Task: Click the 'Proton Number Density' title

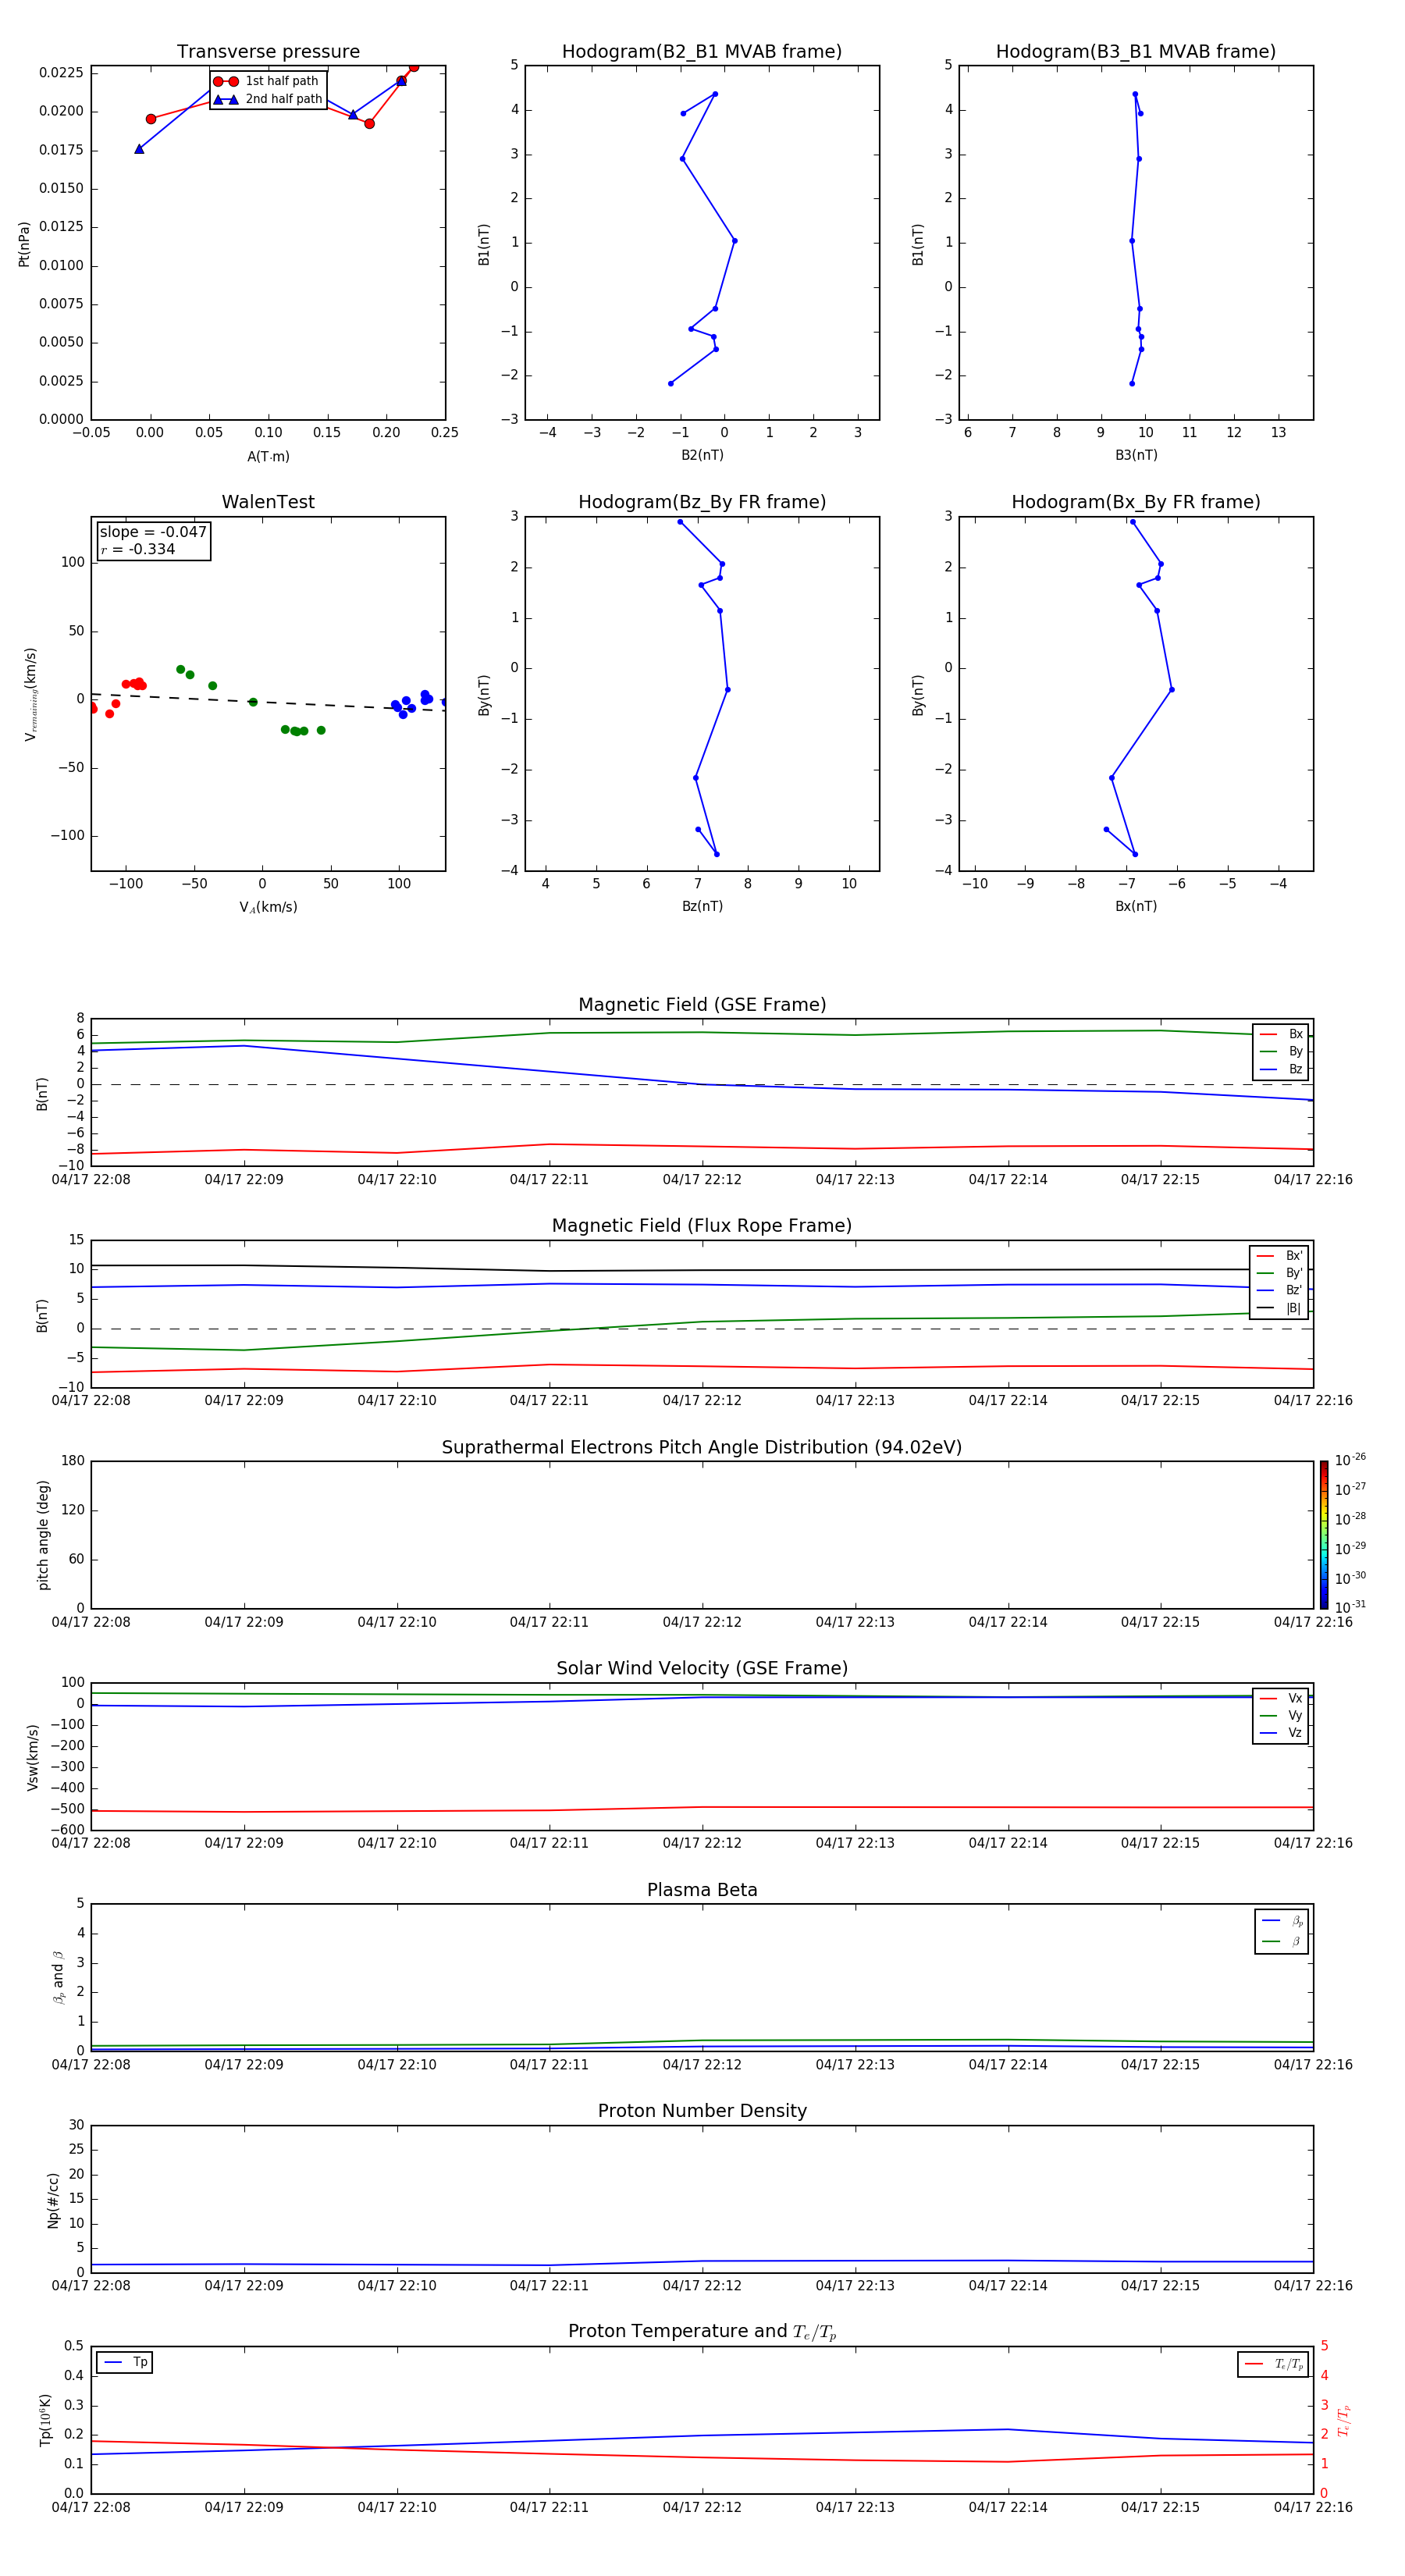Action: (702, 2111)
